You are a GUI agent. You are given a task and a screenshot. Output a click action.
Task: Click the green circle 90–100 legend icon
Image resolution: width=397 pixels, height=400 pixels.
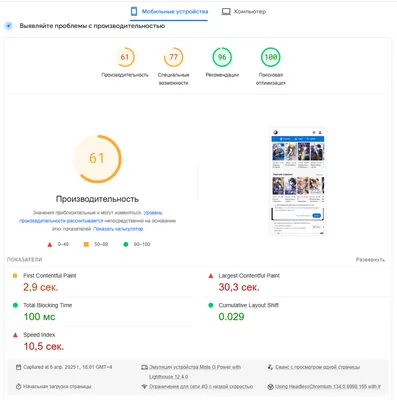(126, 244)
